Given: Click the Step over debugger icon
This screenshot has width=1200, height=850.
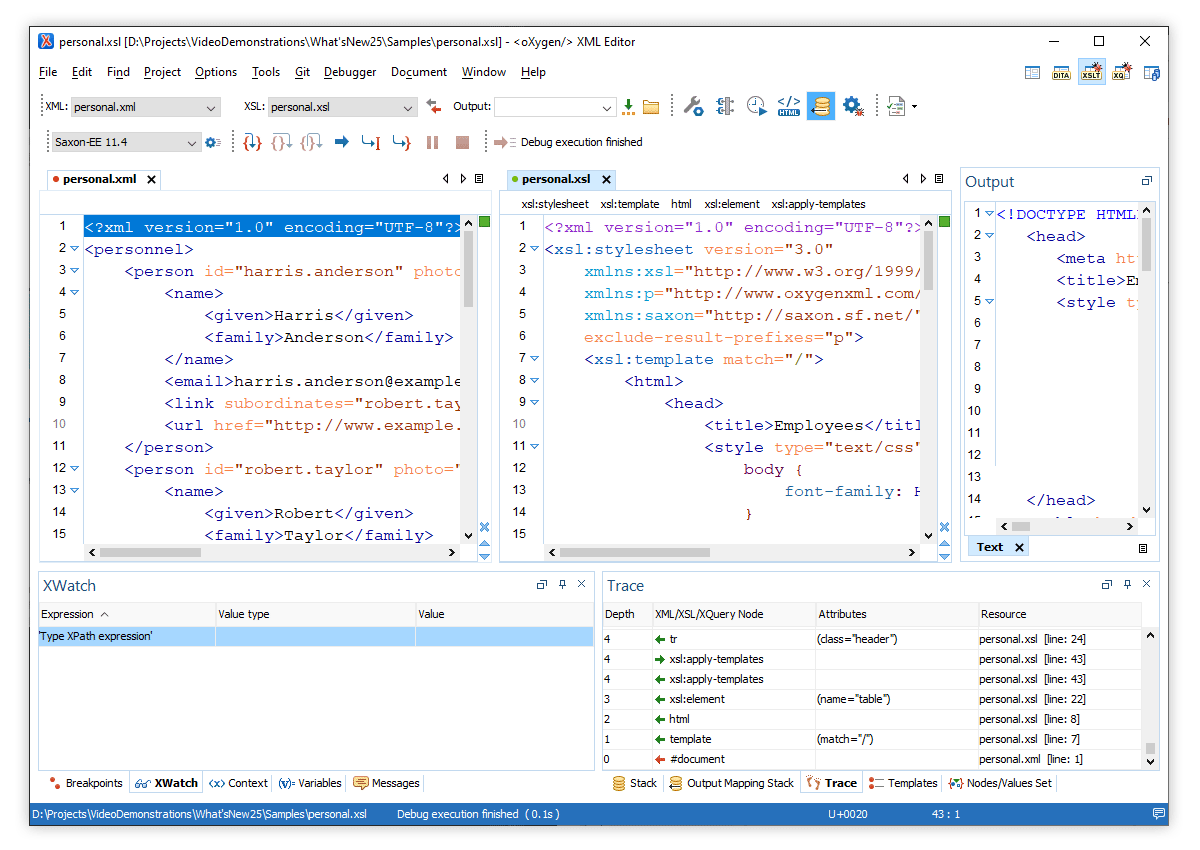Looking at the screenshot, I should [x=283, y=143].
